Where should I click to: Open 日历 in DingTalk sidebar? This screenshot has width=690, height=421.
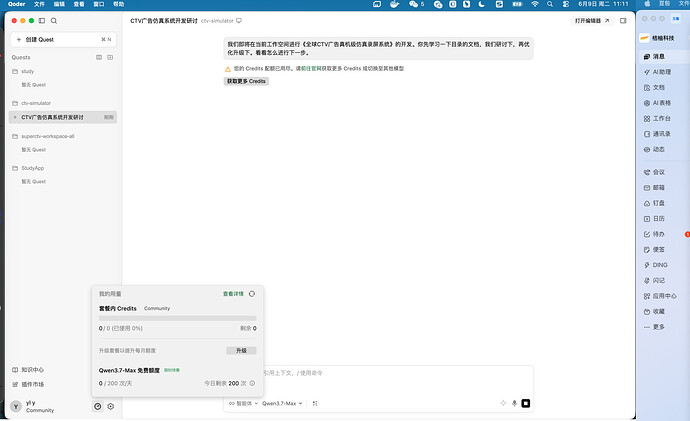(x=655, y=219)
